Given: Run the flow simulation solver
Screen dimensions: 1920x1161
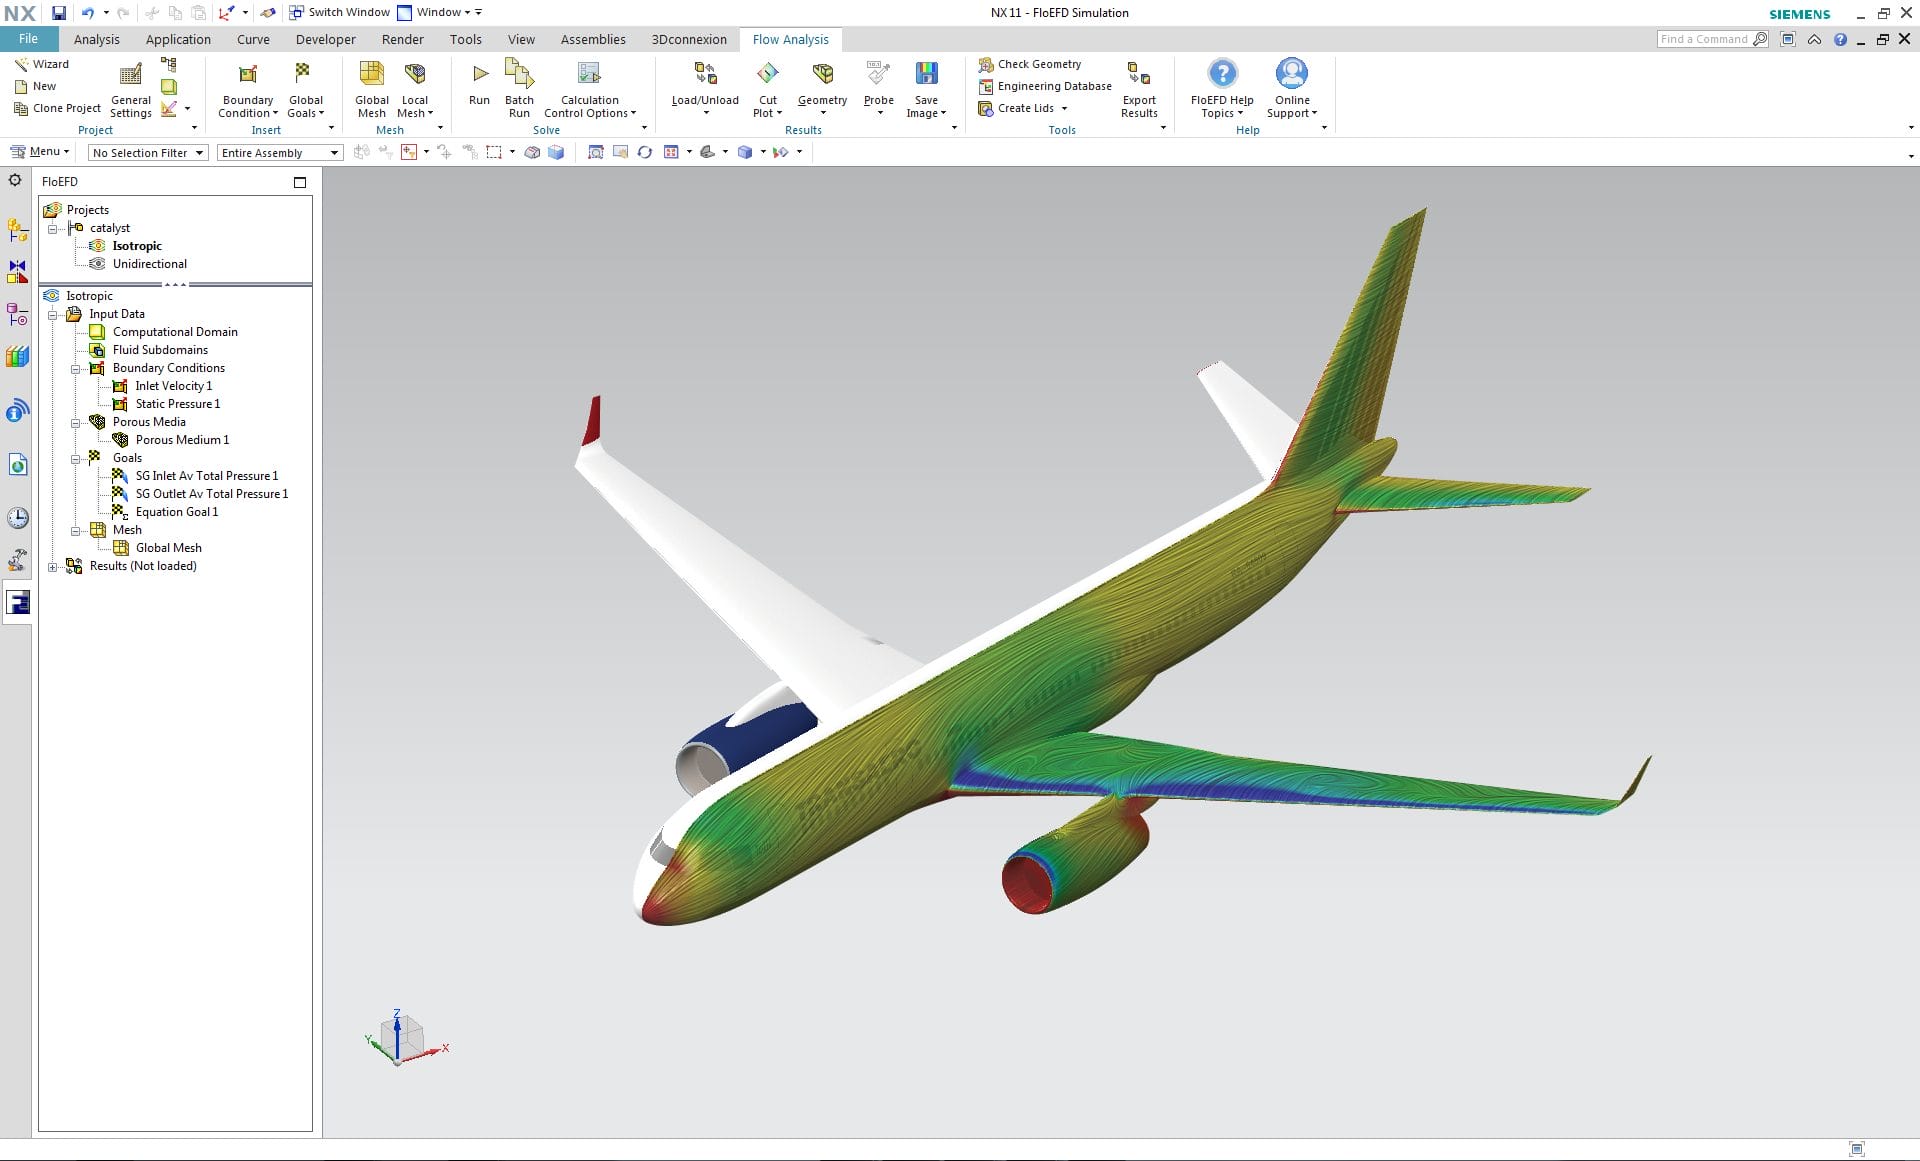Looking at the screenshot, I should tap(479, 85).
